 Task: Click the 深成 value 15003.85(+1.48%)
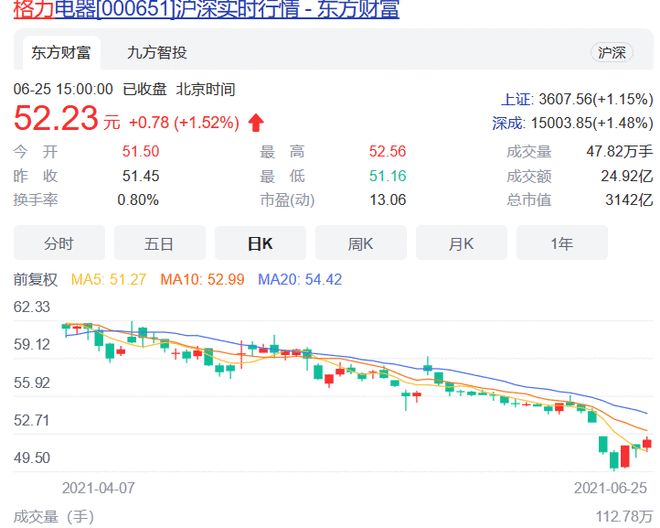(x=592, y=123)
